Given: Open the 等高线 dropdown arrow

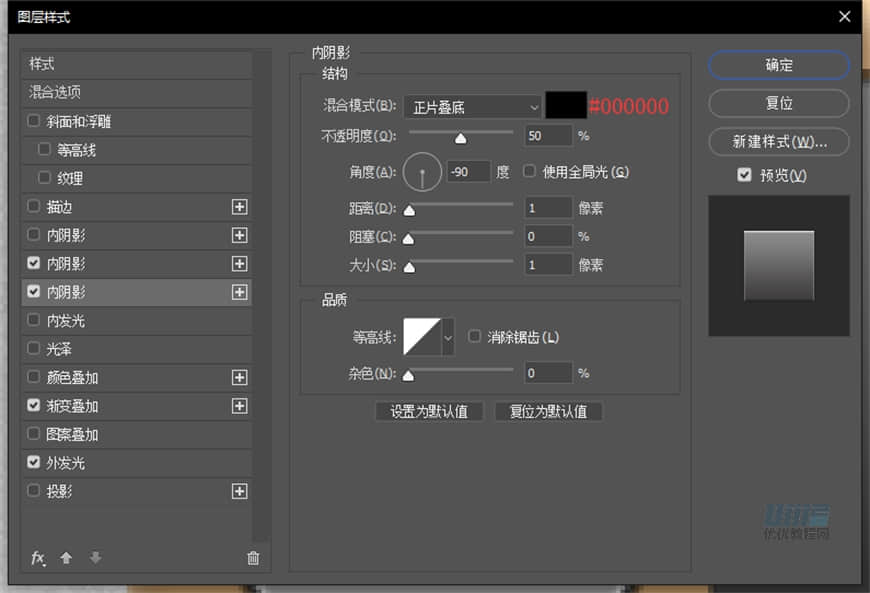Looking at the screenshot, I should (x=447, y=337).
